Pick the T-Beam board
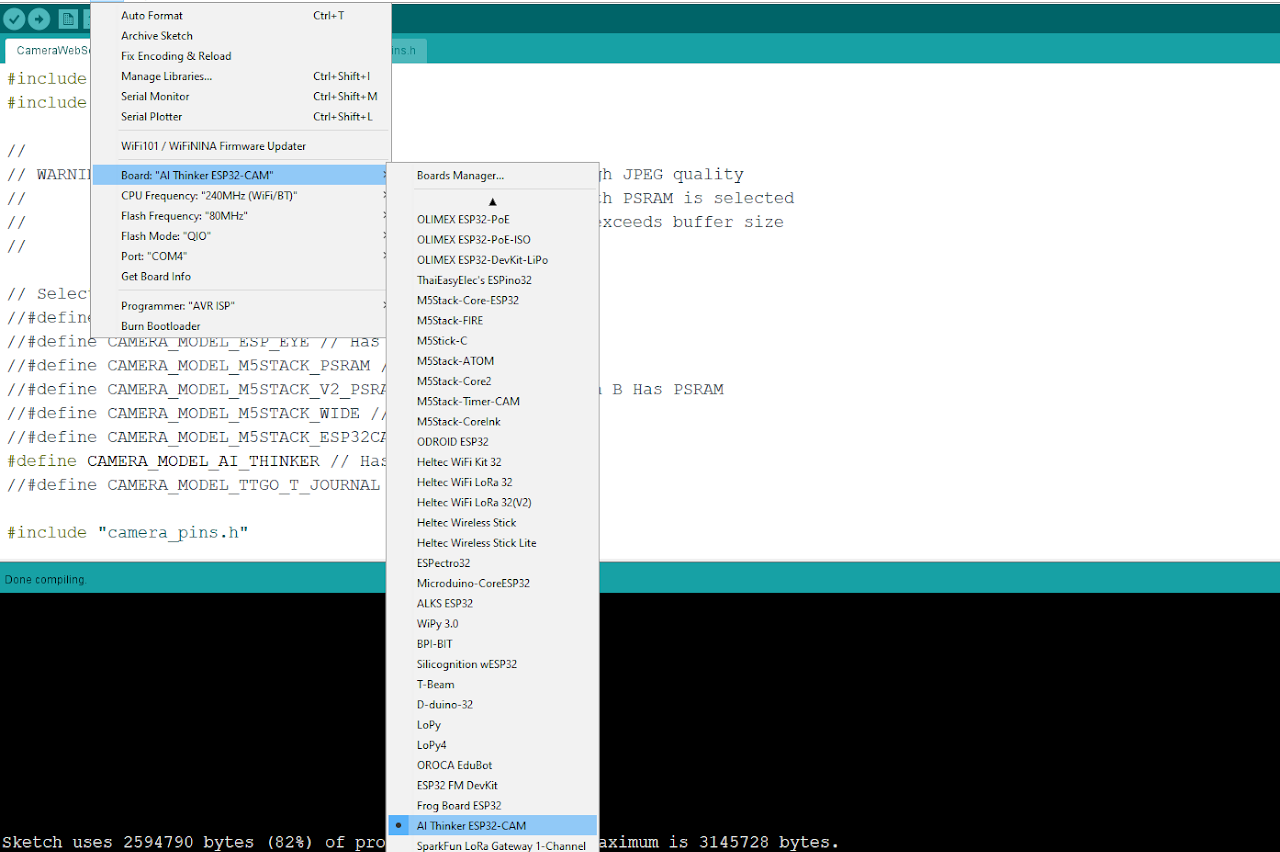 tap(493, 684)
